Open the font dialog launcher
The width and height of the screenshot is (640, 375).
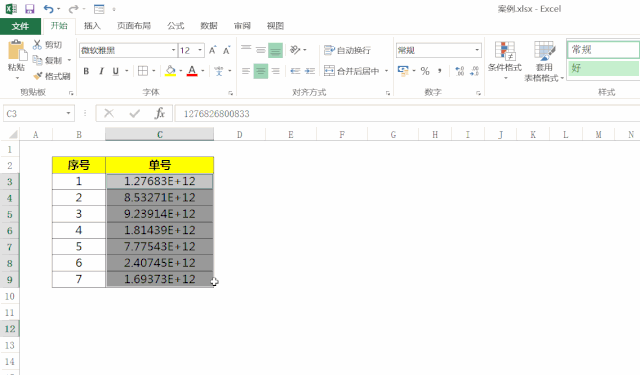coord(231,93)
